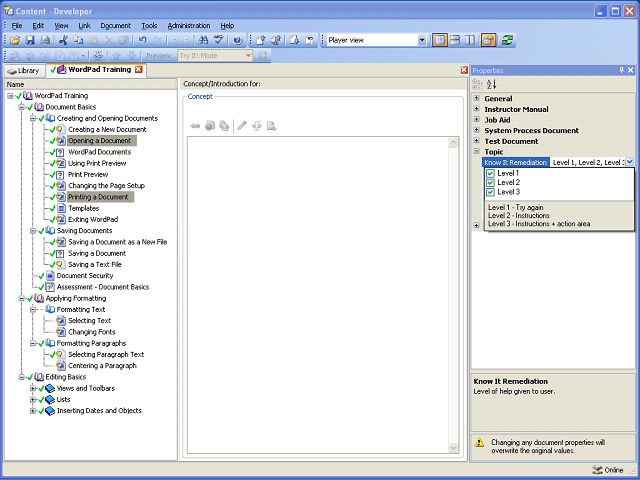Click the link icon in Concept pane

(196, 126)
